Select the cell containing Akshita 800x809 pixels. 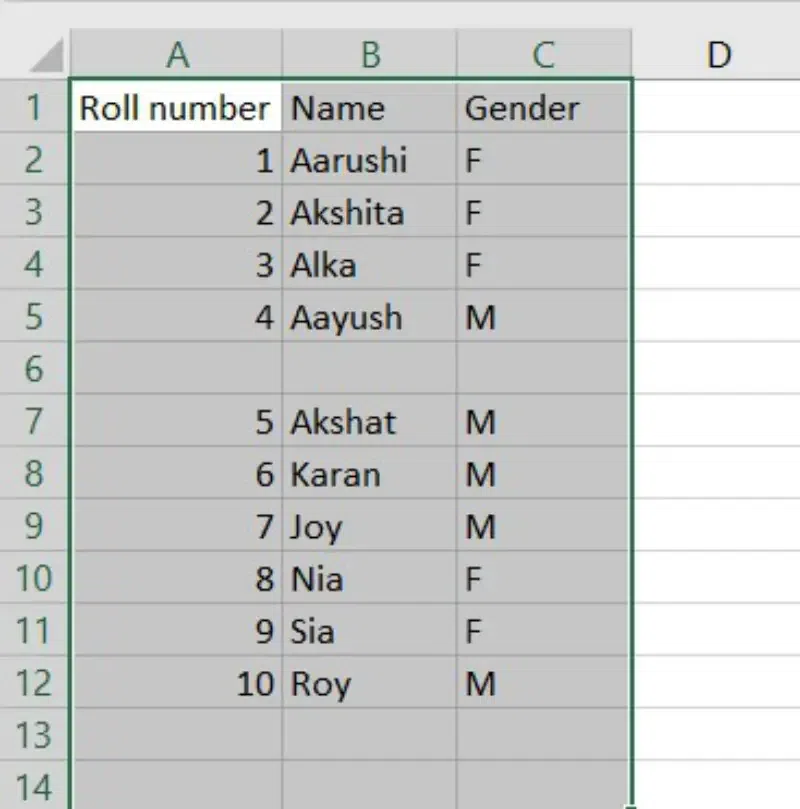point(369,213)
